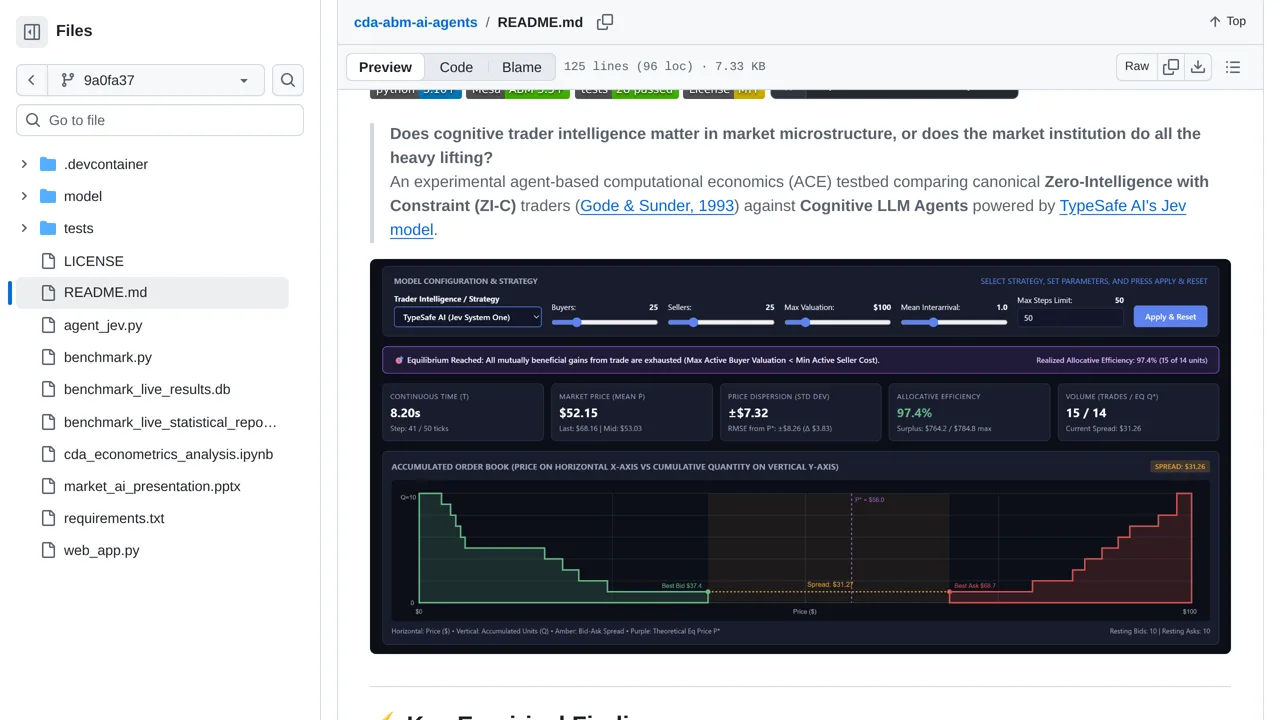1280x720 pixels.
Task: Open the file search magnifier button
Action: click(x=288, y=80)
